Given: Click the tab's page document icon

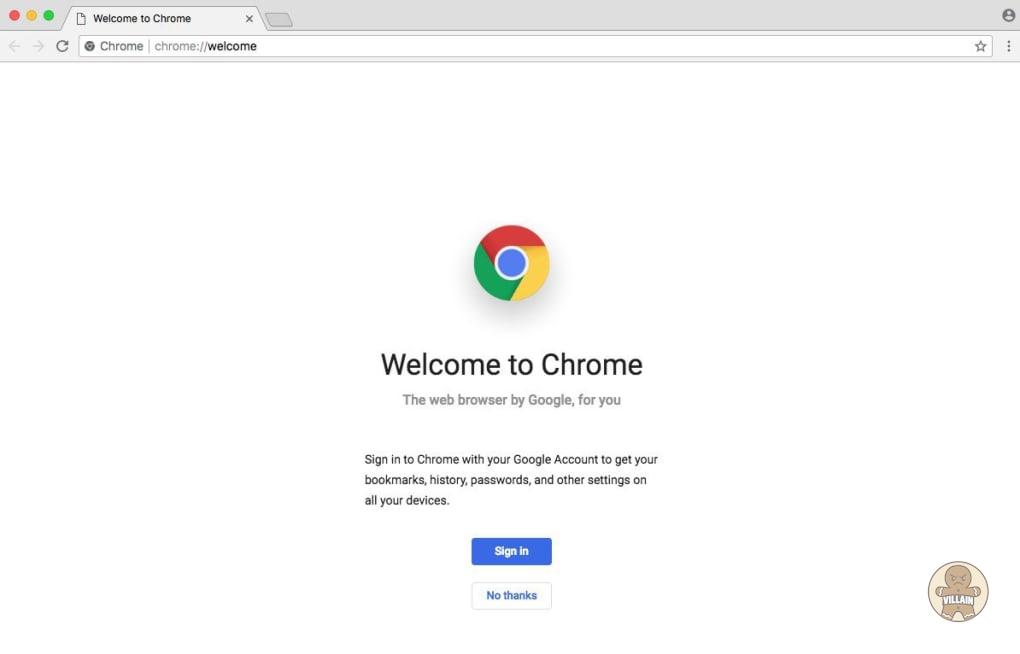Looking at the screenshot, I should [x=81, y=18].
